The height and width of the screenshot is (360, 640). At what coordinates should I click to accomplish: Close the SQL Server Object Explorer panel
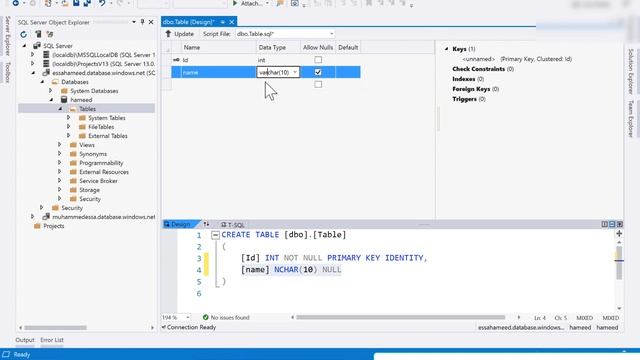[x=151, y=22]
